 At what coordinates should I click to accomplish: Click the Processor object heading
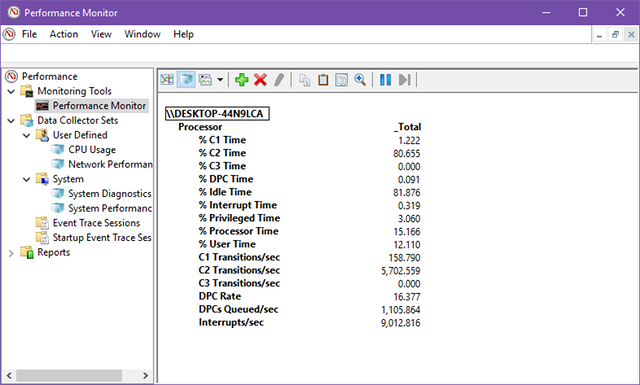point(200,127)
